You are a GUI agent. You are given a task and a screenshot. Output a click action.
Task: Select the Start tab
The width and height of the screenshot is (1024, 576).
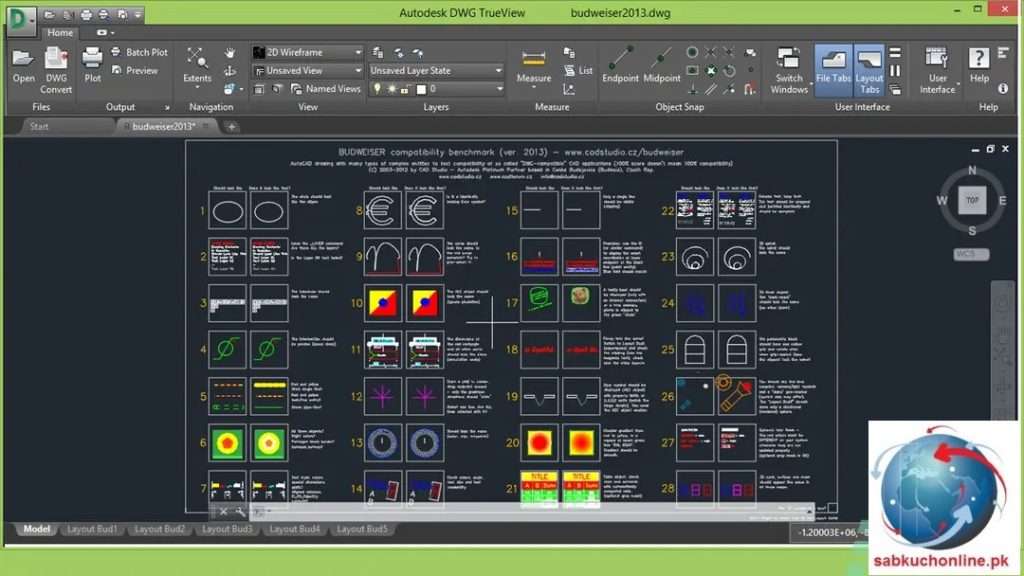[40, 126]
